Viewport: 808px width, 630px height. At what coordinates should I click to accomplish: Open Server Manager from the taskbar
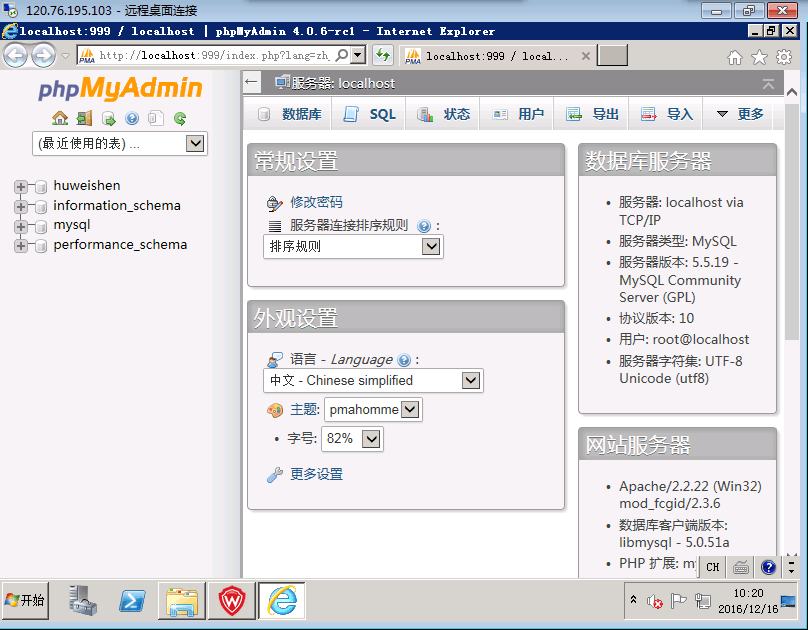pos(82,601)
